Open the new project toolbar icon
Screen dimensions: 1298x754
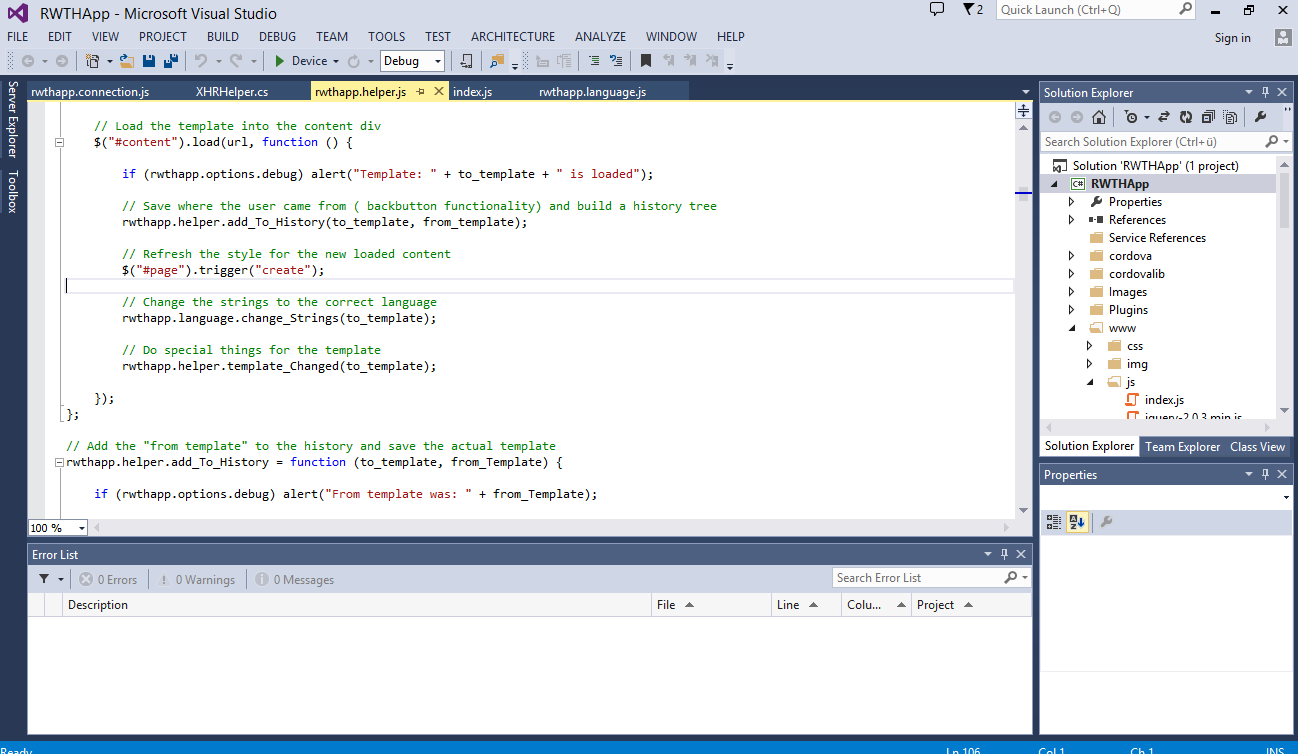pos(93,61)
